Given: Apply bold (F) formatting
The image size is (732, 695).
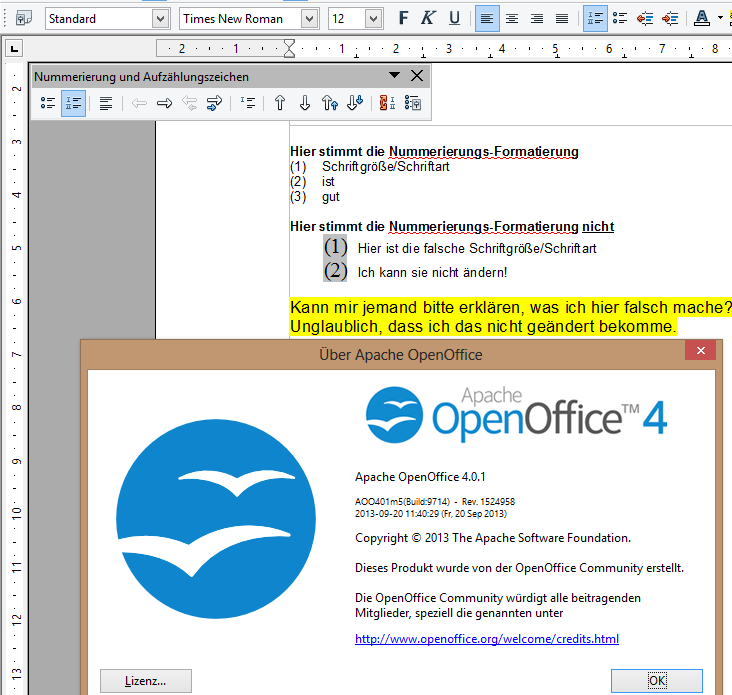Looking at the screenshot, I should [403, 19].
